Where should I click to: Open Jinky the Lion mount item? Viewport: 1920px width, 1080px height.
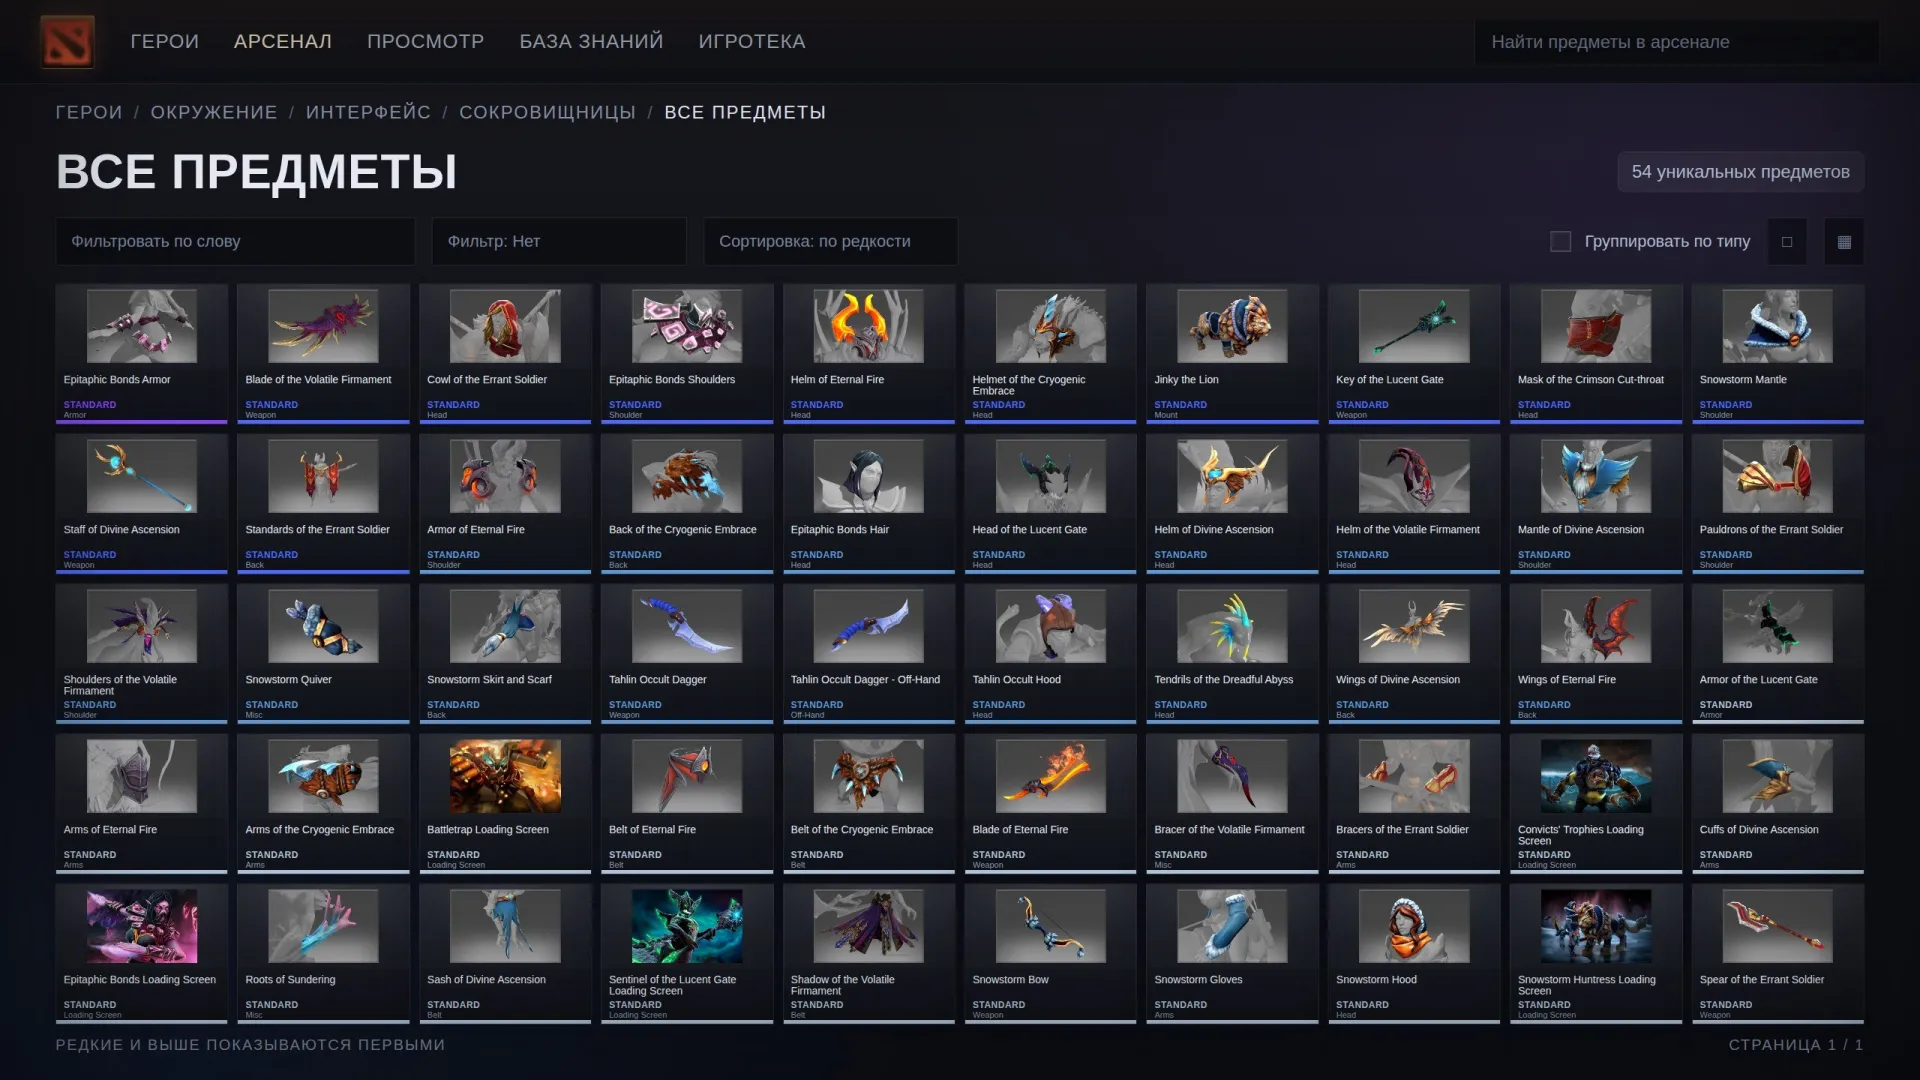point(1232,353)
